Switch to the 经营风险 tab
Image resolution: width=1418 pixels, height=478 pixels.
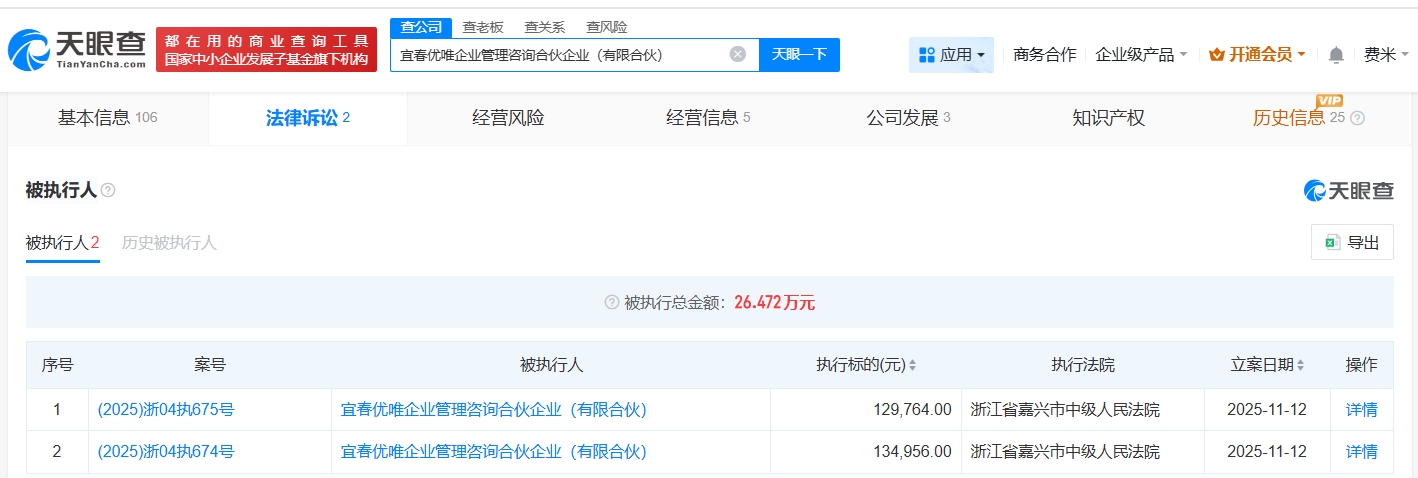click(508, 118)
